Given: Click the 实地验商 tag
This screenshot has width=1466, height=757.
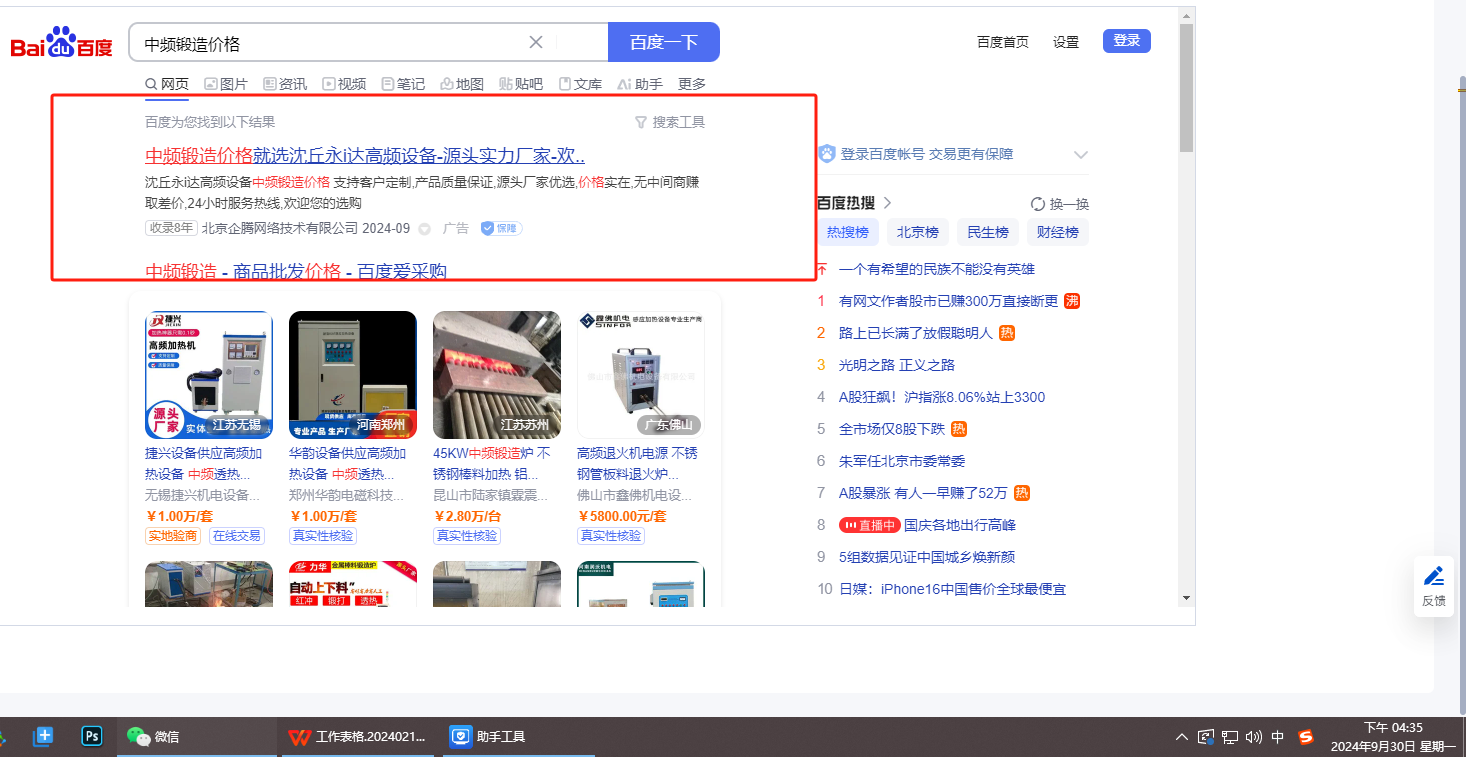Looking at the screenshot, I should point(173,536).
